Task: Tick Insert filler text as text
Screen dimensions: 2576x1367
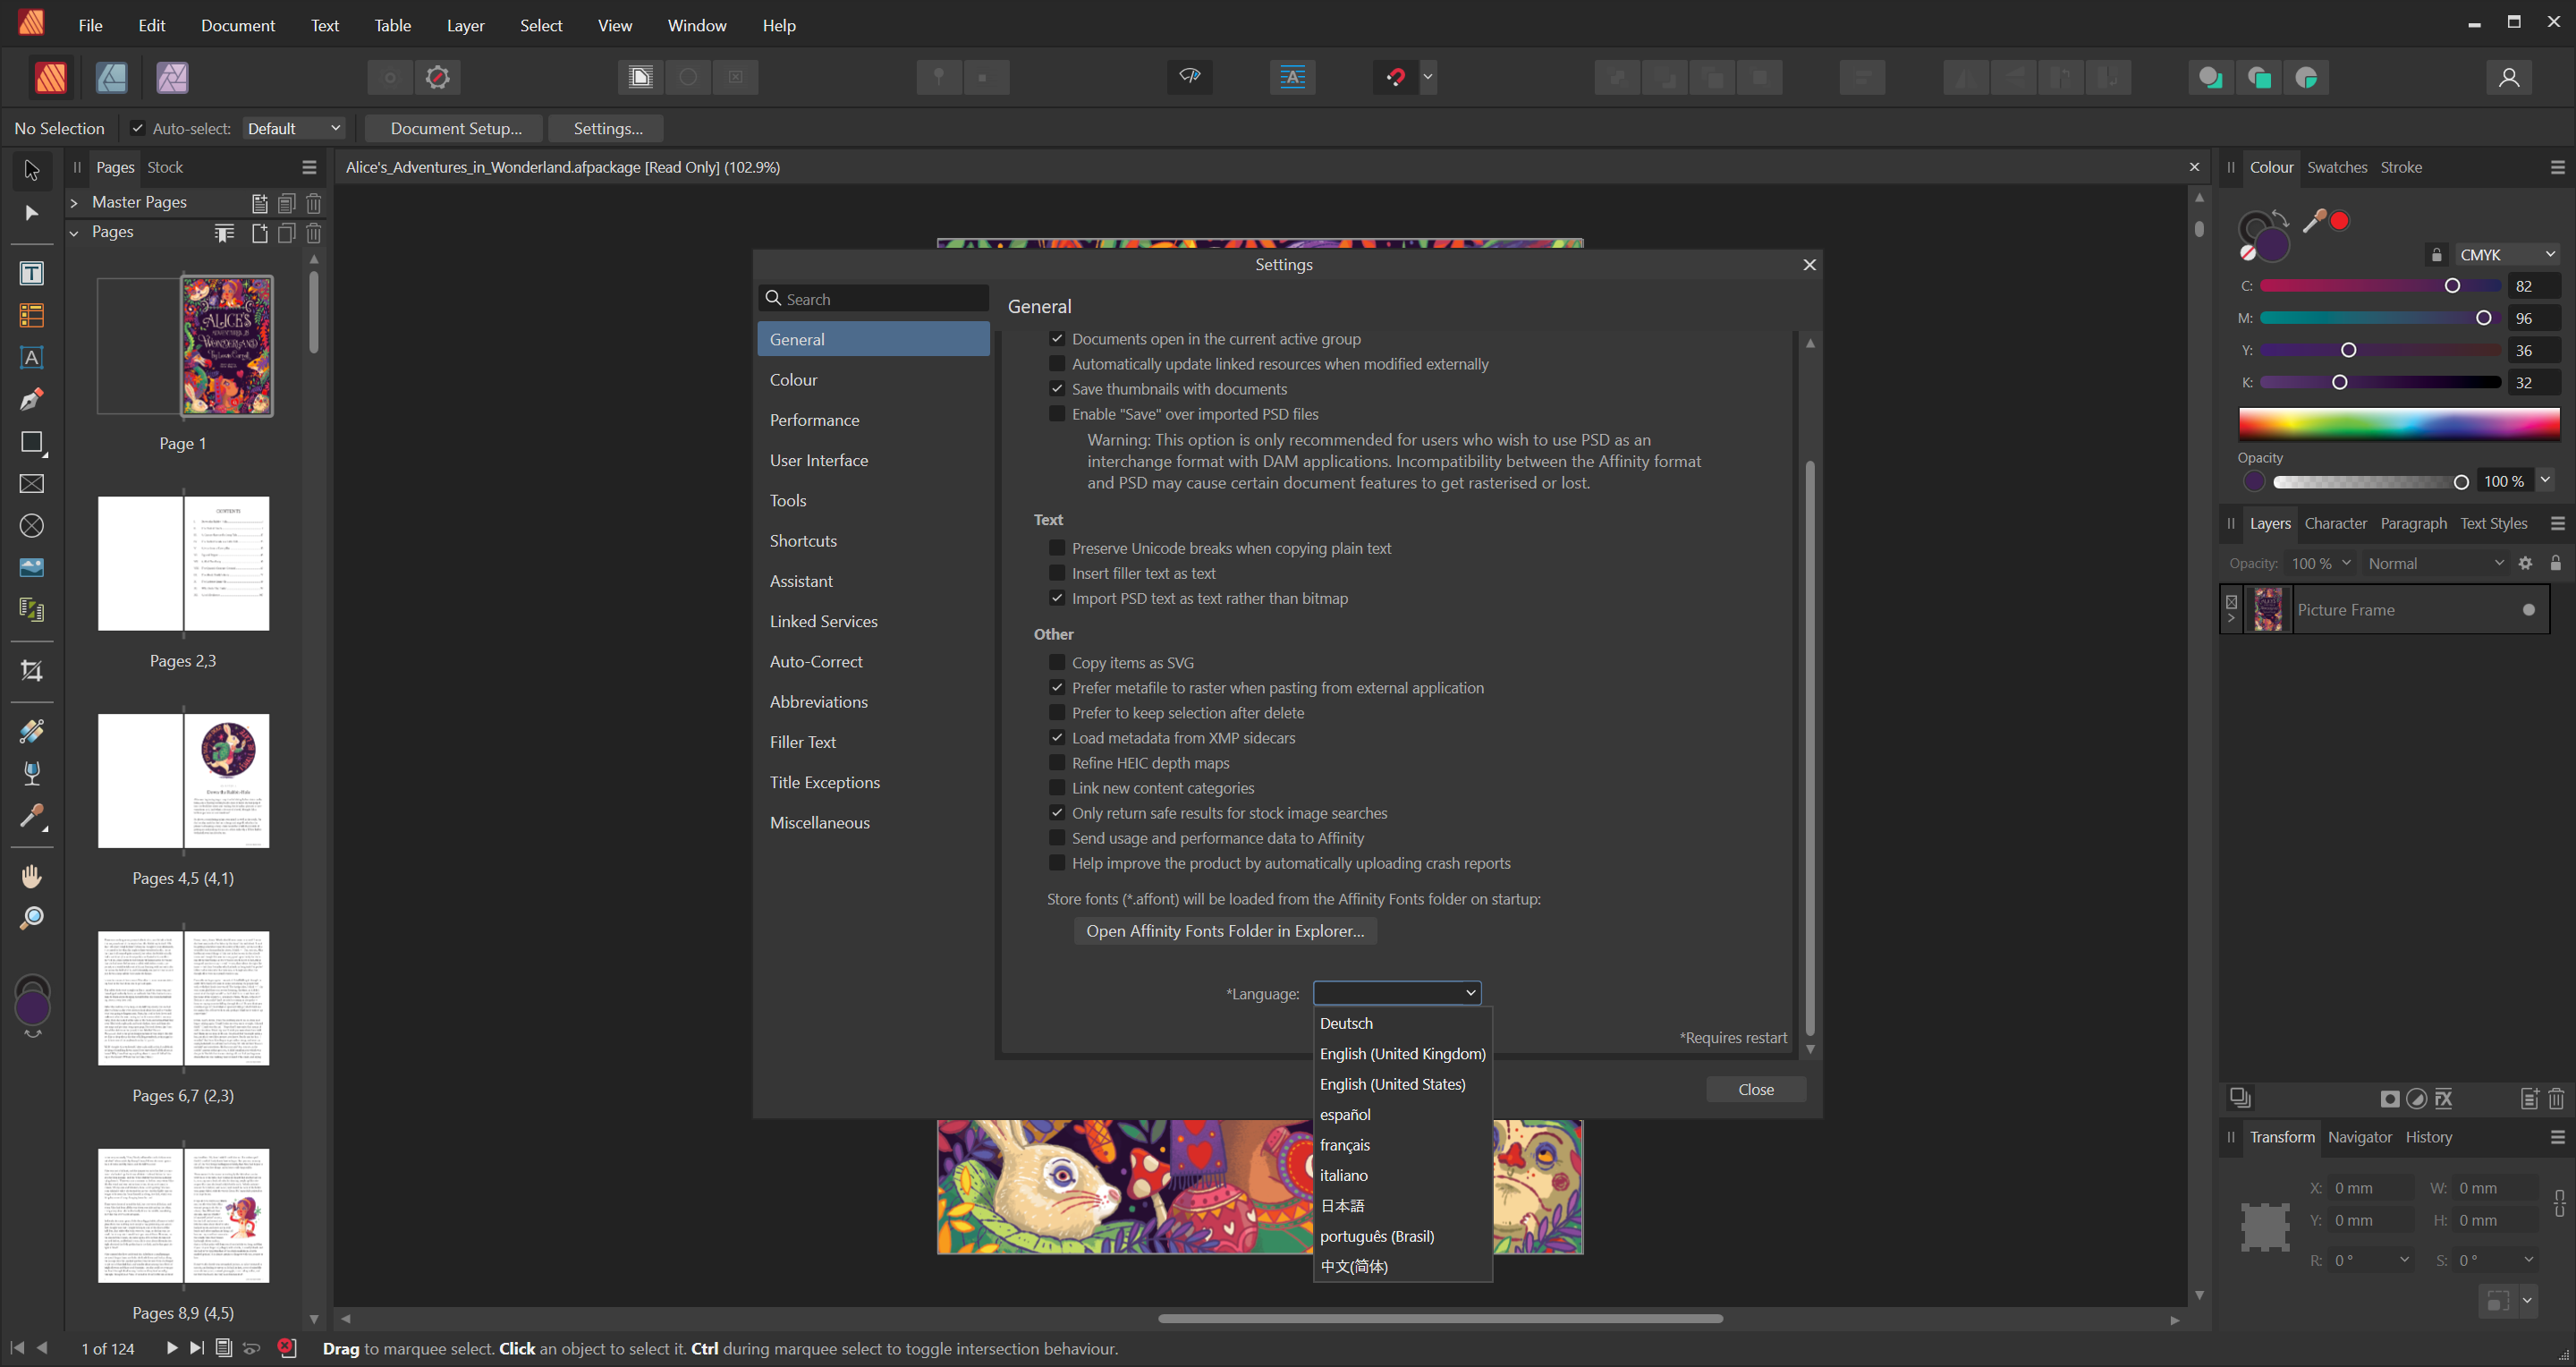Action: (x=1057, y=573)
